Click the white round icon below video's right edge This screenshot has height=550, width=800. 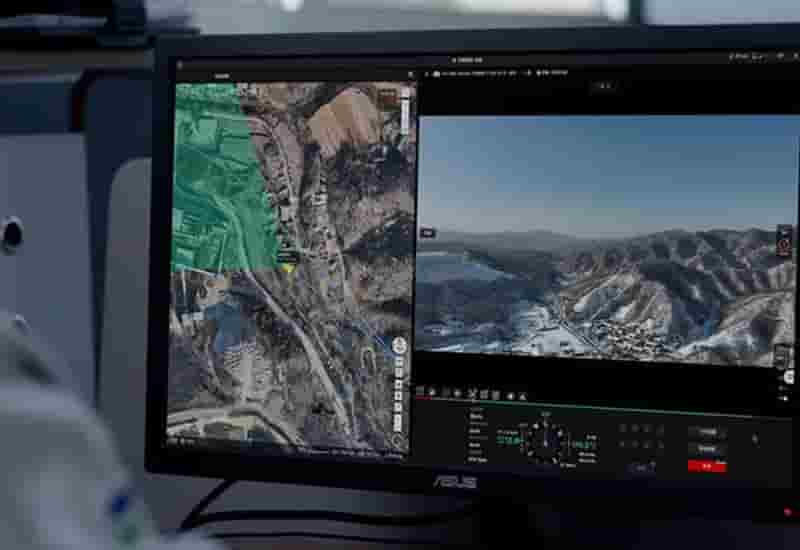click(790, 377)
